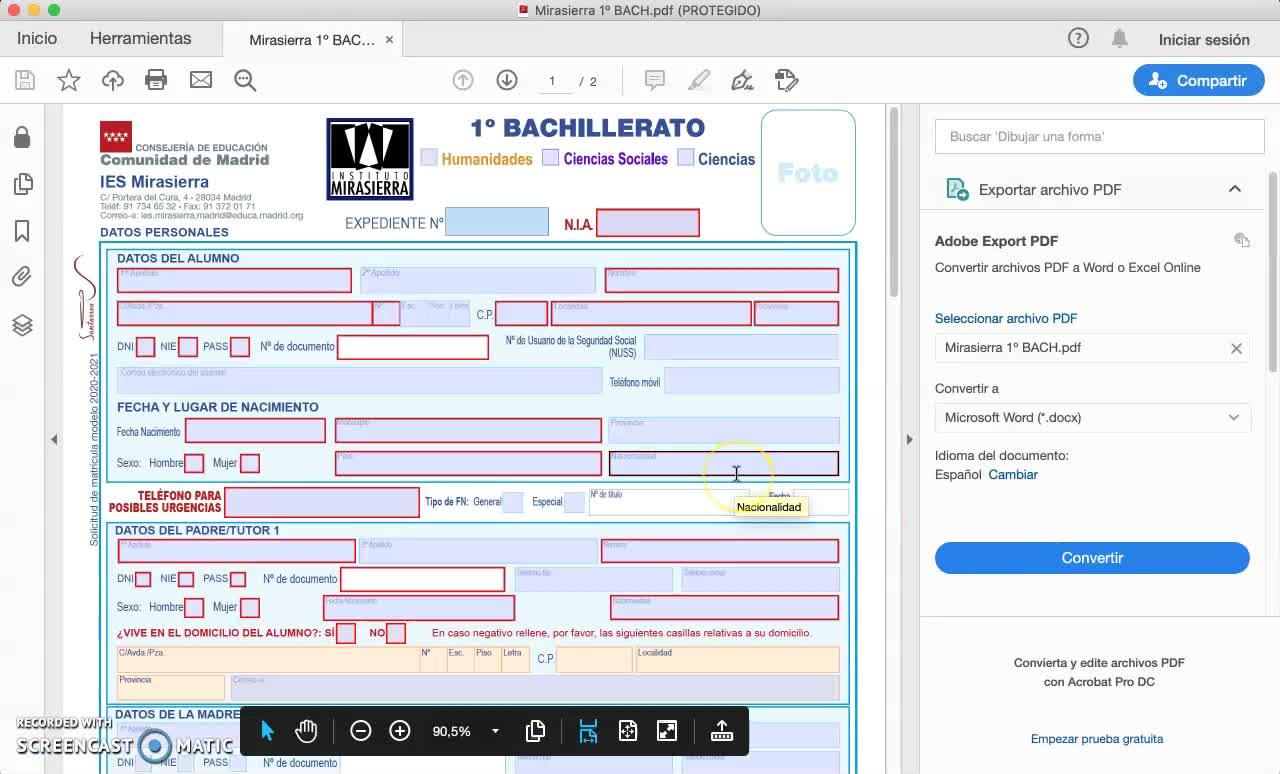Screen dimensions: 1280x774
Task: Select the comment note tool
Action: (x=655, y=81)
